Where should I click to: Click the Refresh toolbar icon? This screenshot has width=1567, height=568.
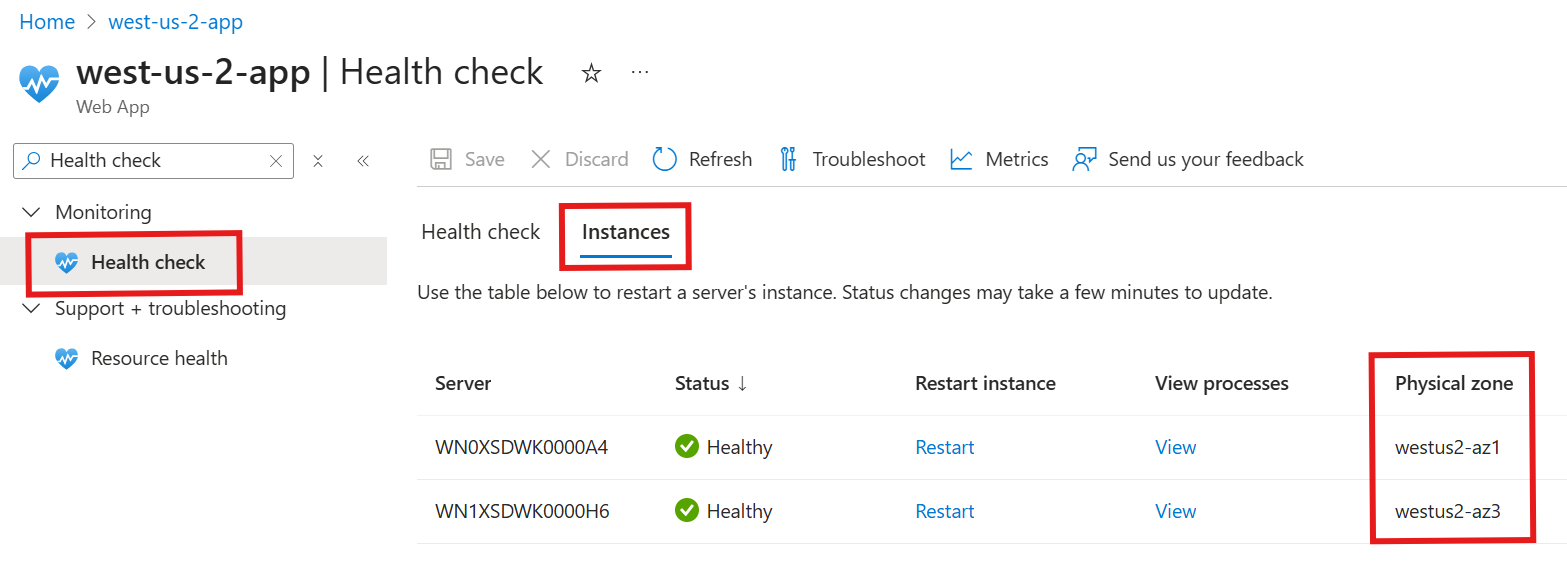click(665, 159)
